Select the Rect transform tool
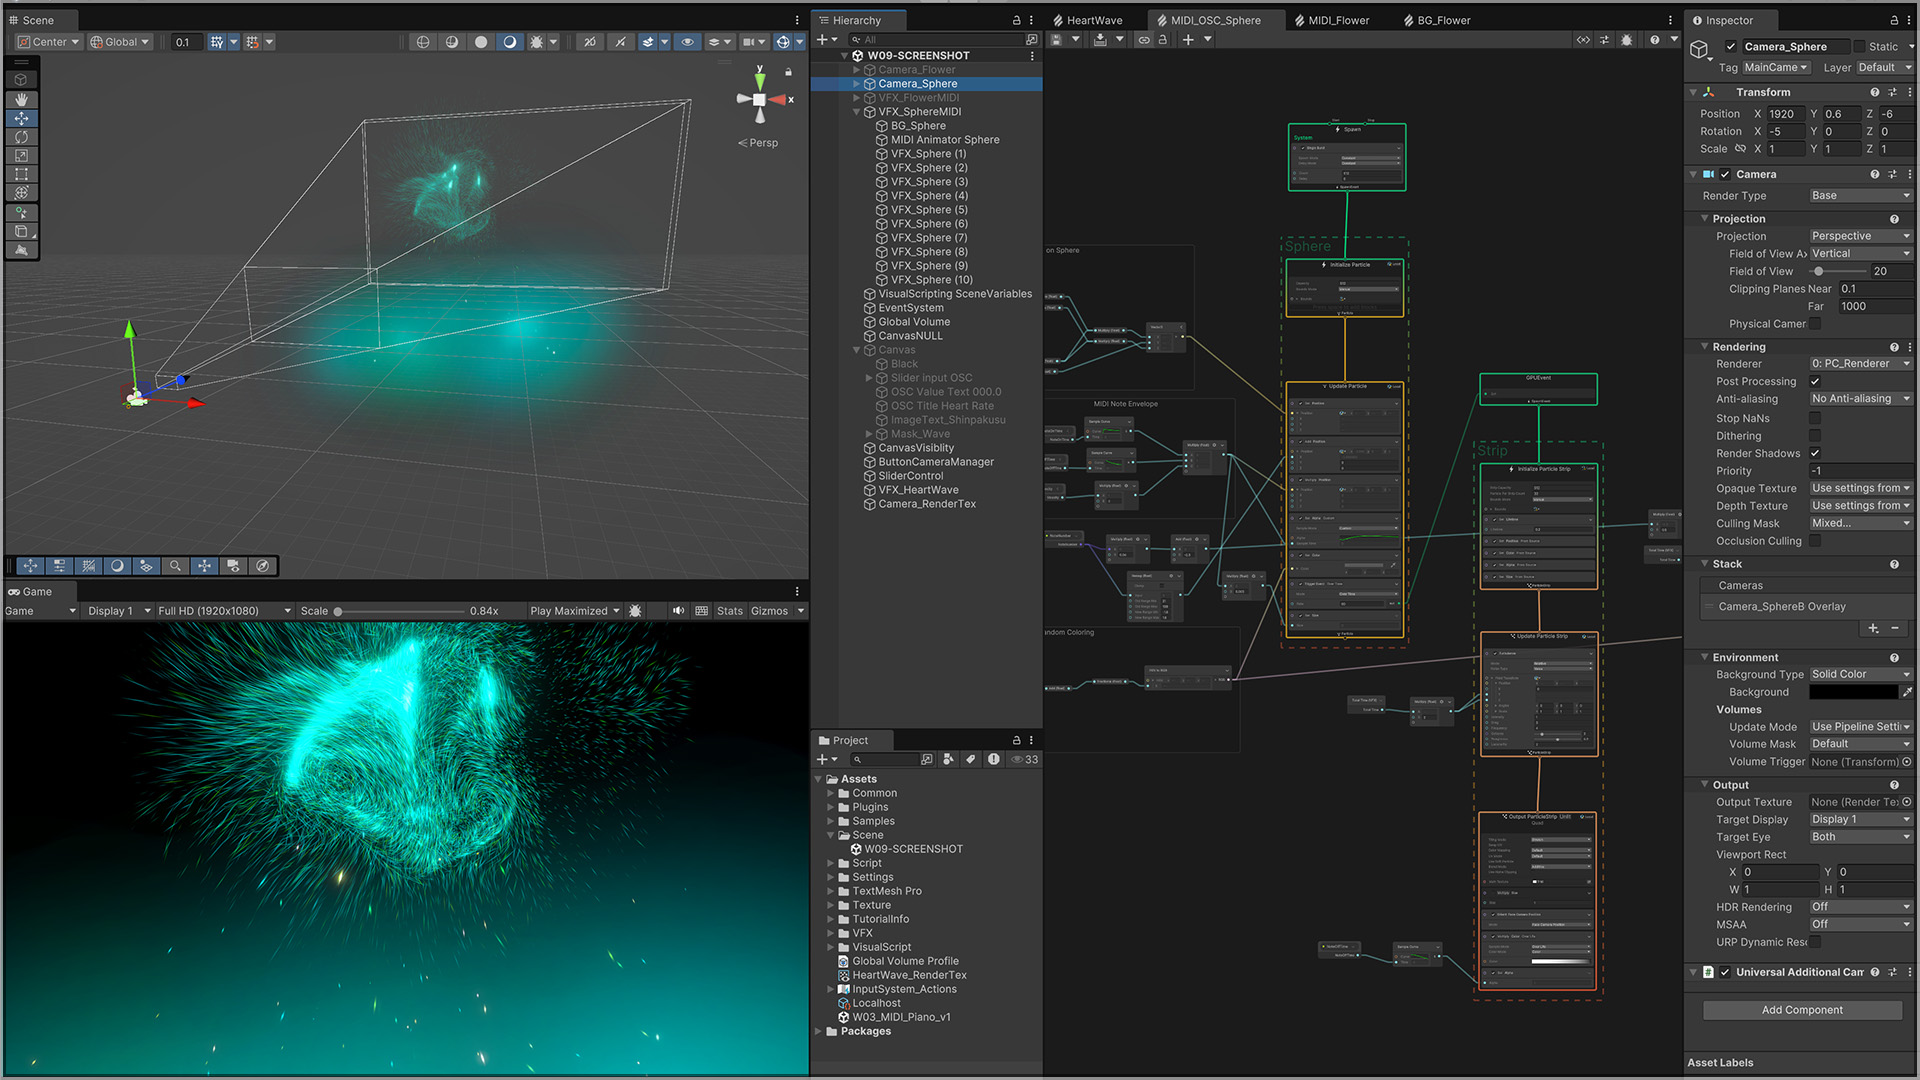 pyautogui.click(x=21, y=174)
